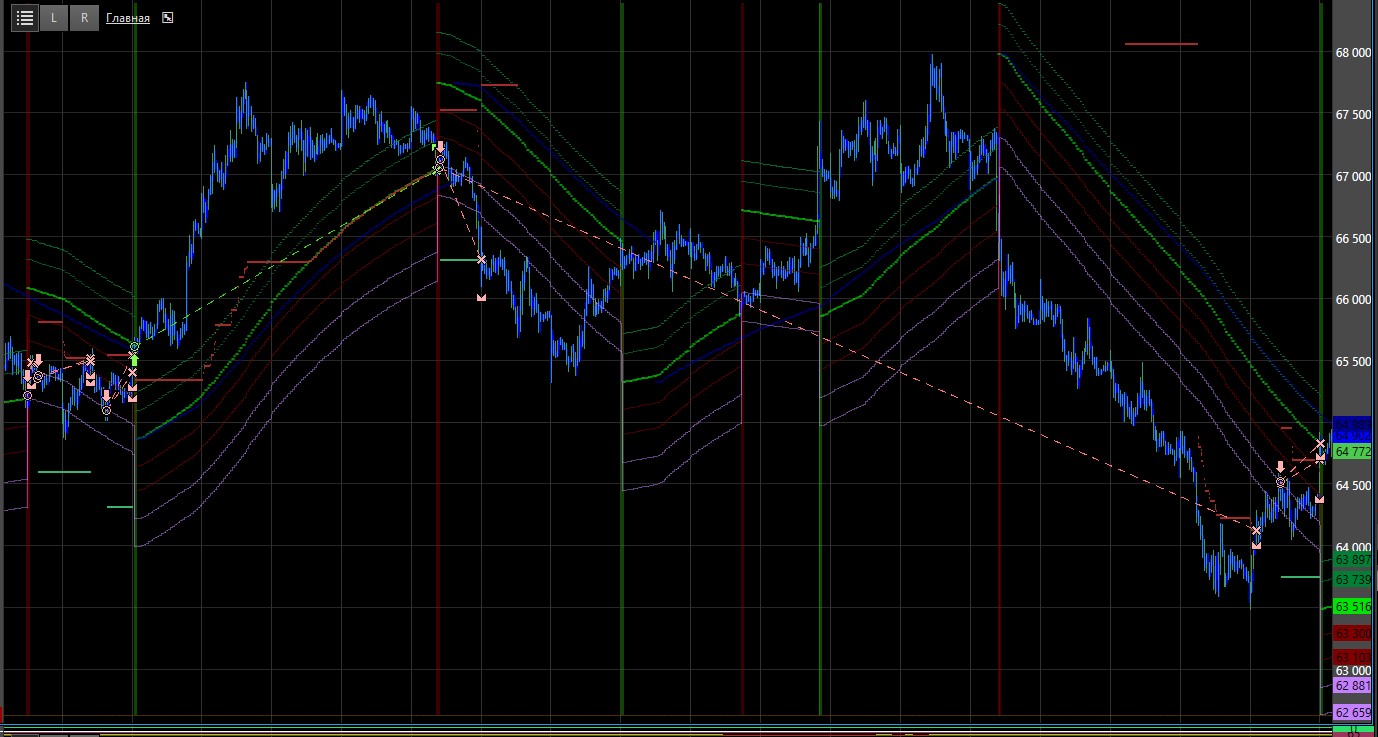
Task: Click the purple 62 881 price label
Action: (1353, 686)
